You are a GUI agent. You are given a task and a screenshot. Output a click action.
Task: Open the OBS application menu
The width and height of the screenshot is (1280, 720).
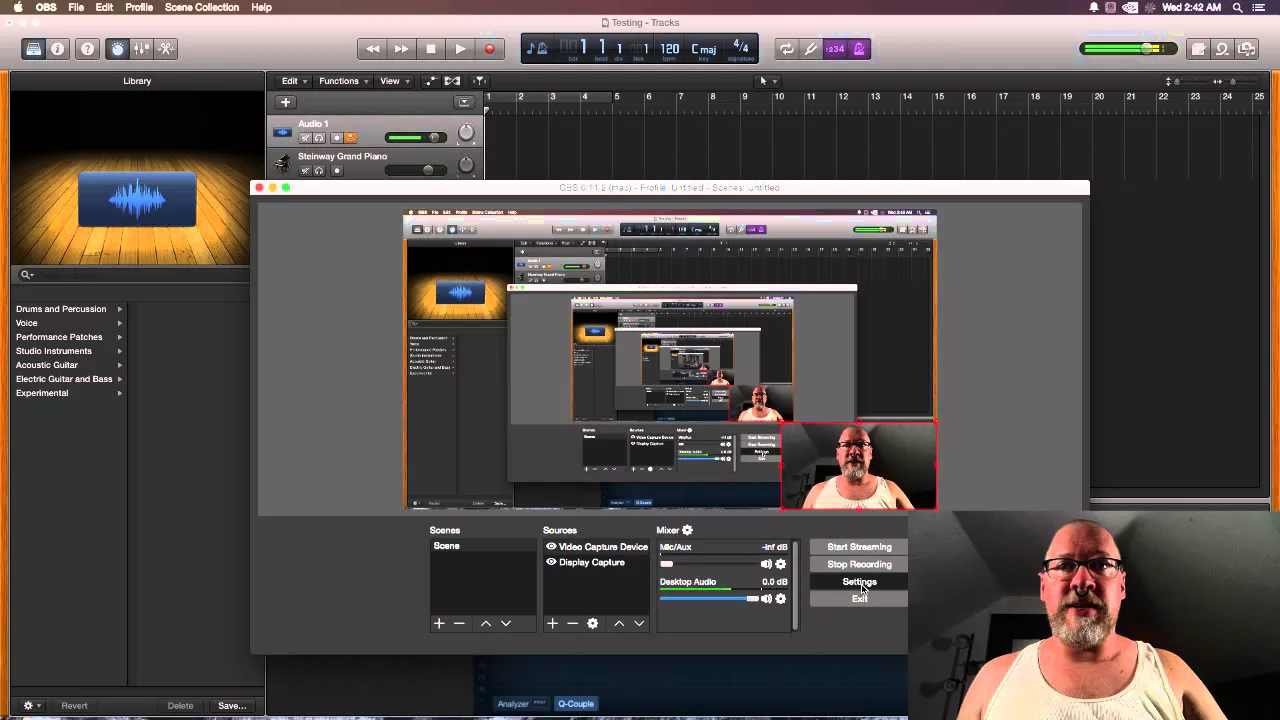[46, 7]
